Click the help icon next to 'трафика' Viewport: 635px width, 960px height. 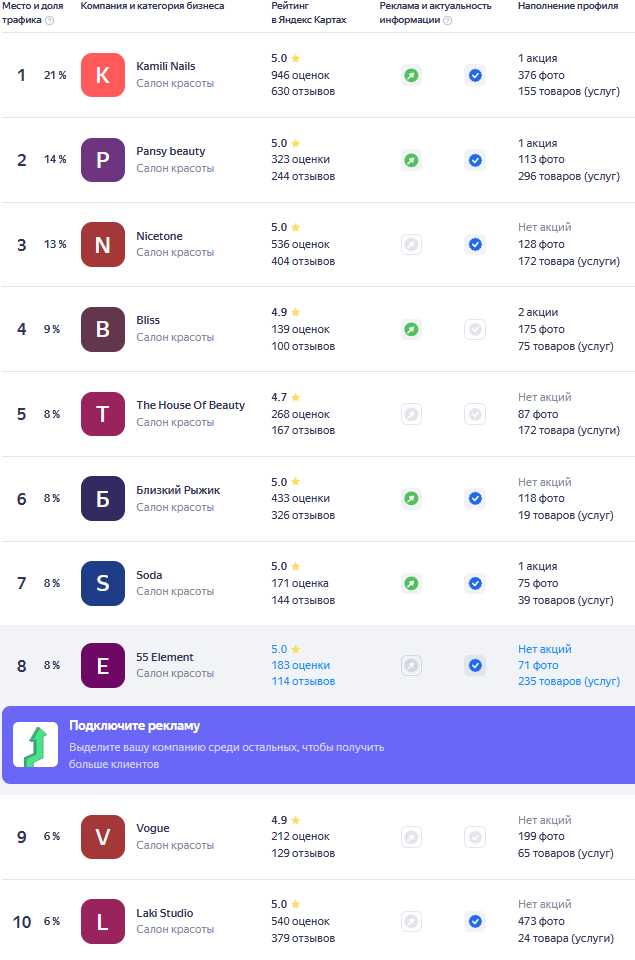(50, 20)
